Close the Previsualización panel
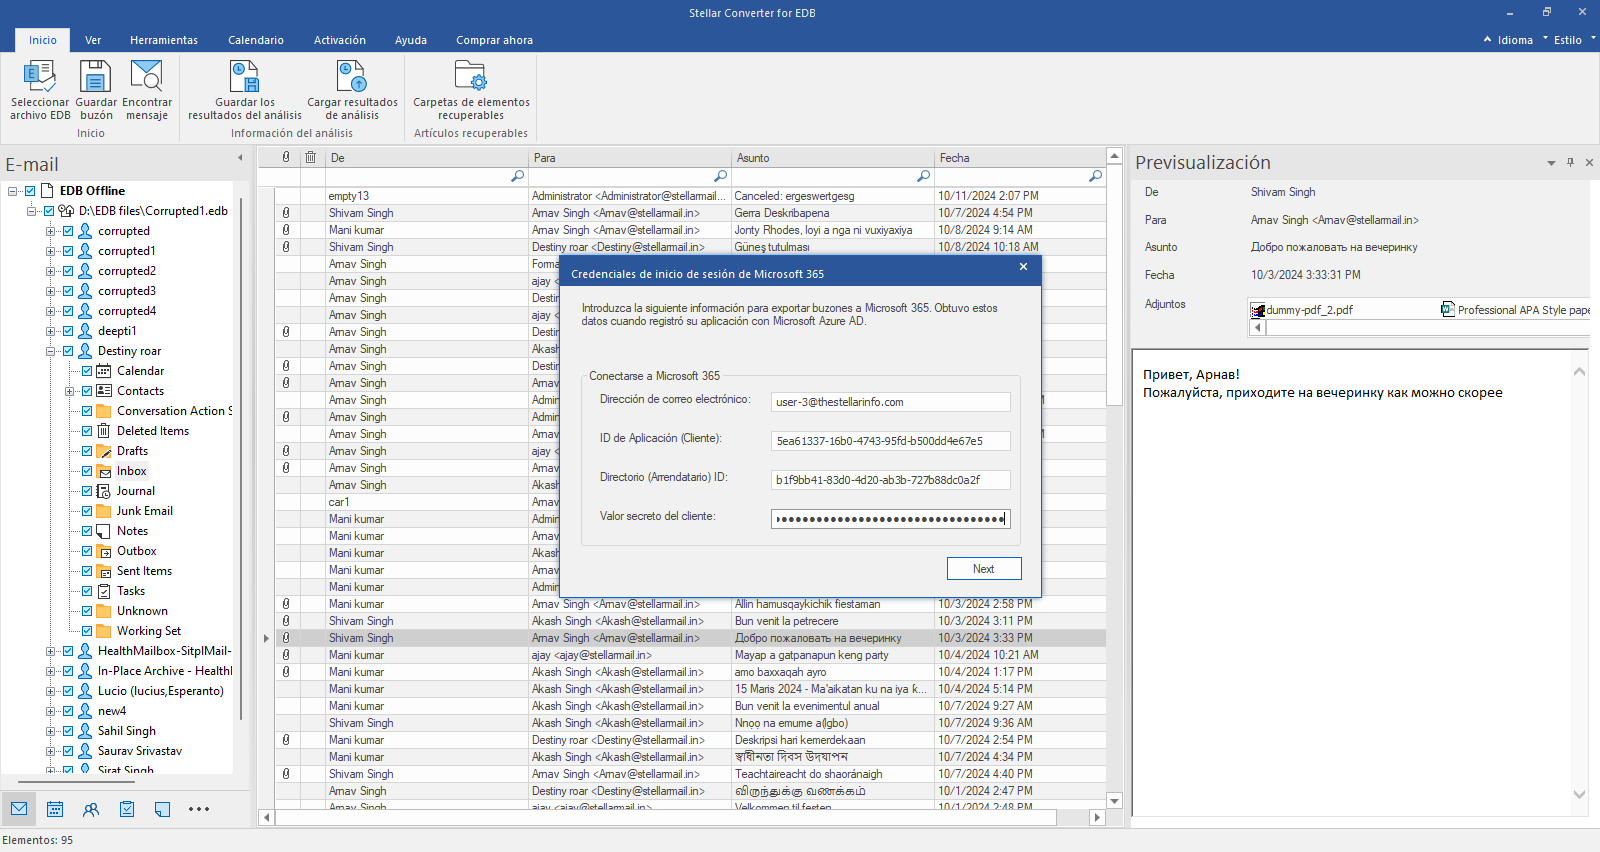The image size is (1600, 852). pyautogui.click(x=1589, y=162)
